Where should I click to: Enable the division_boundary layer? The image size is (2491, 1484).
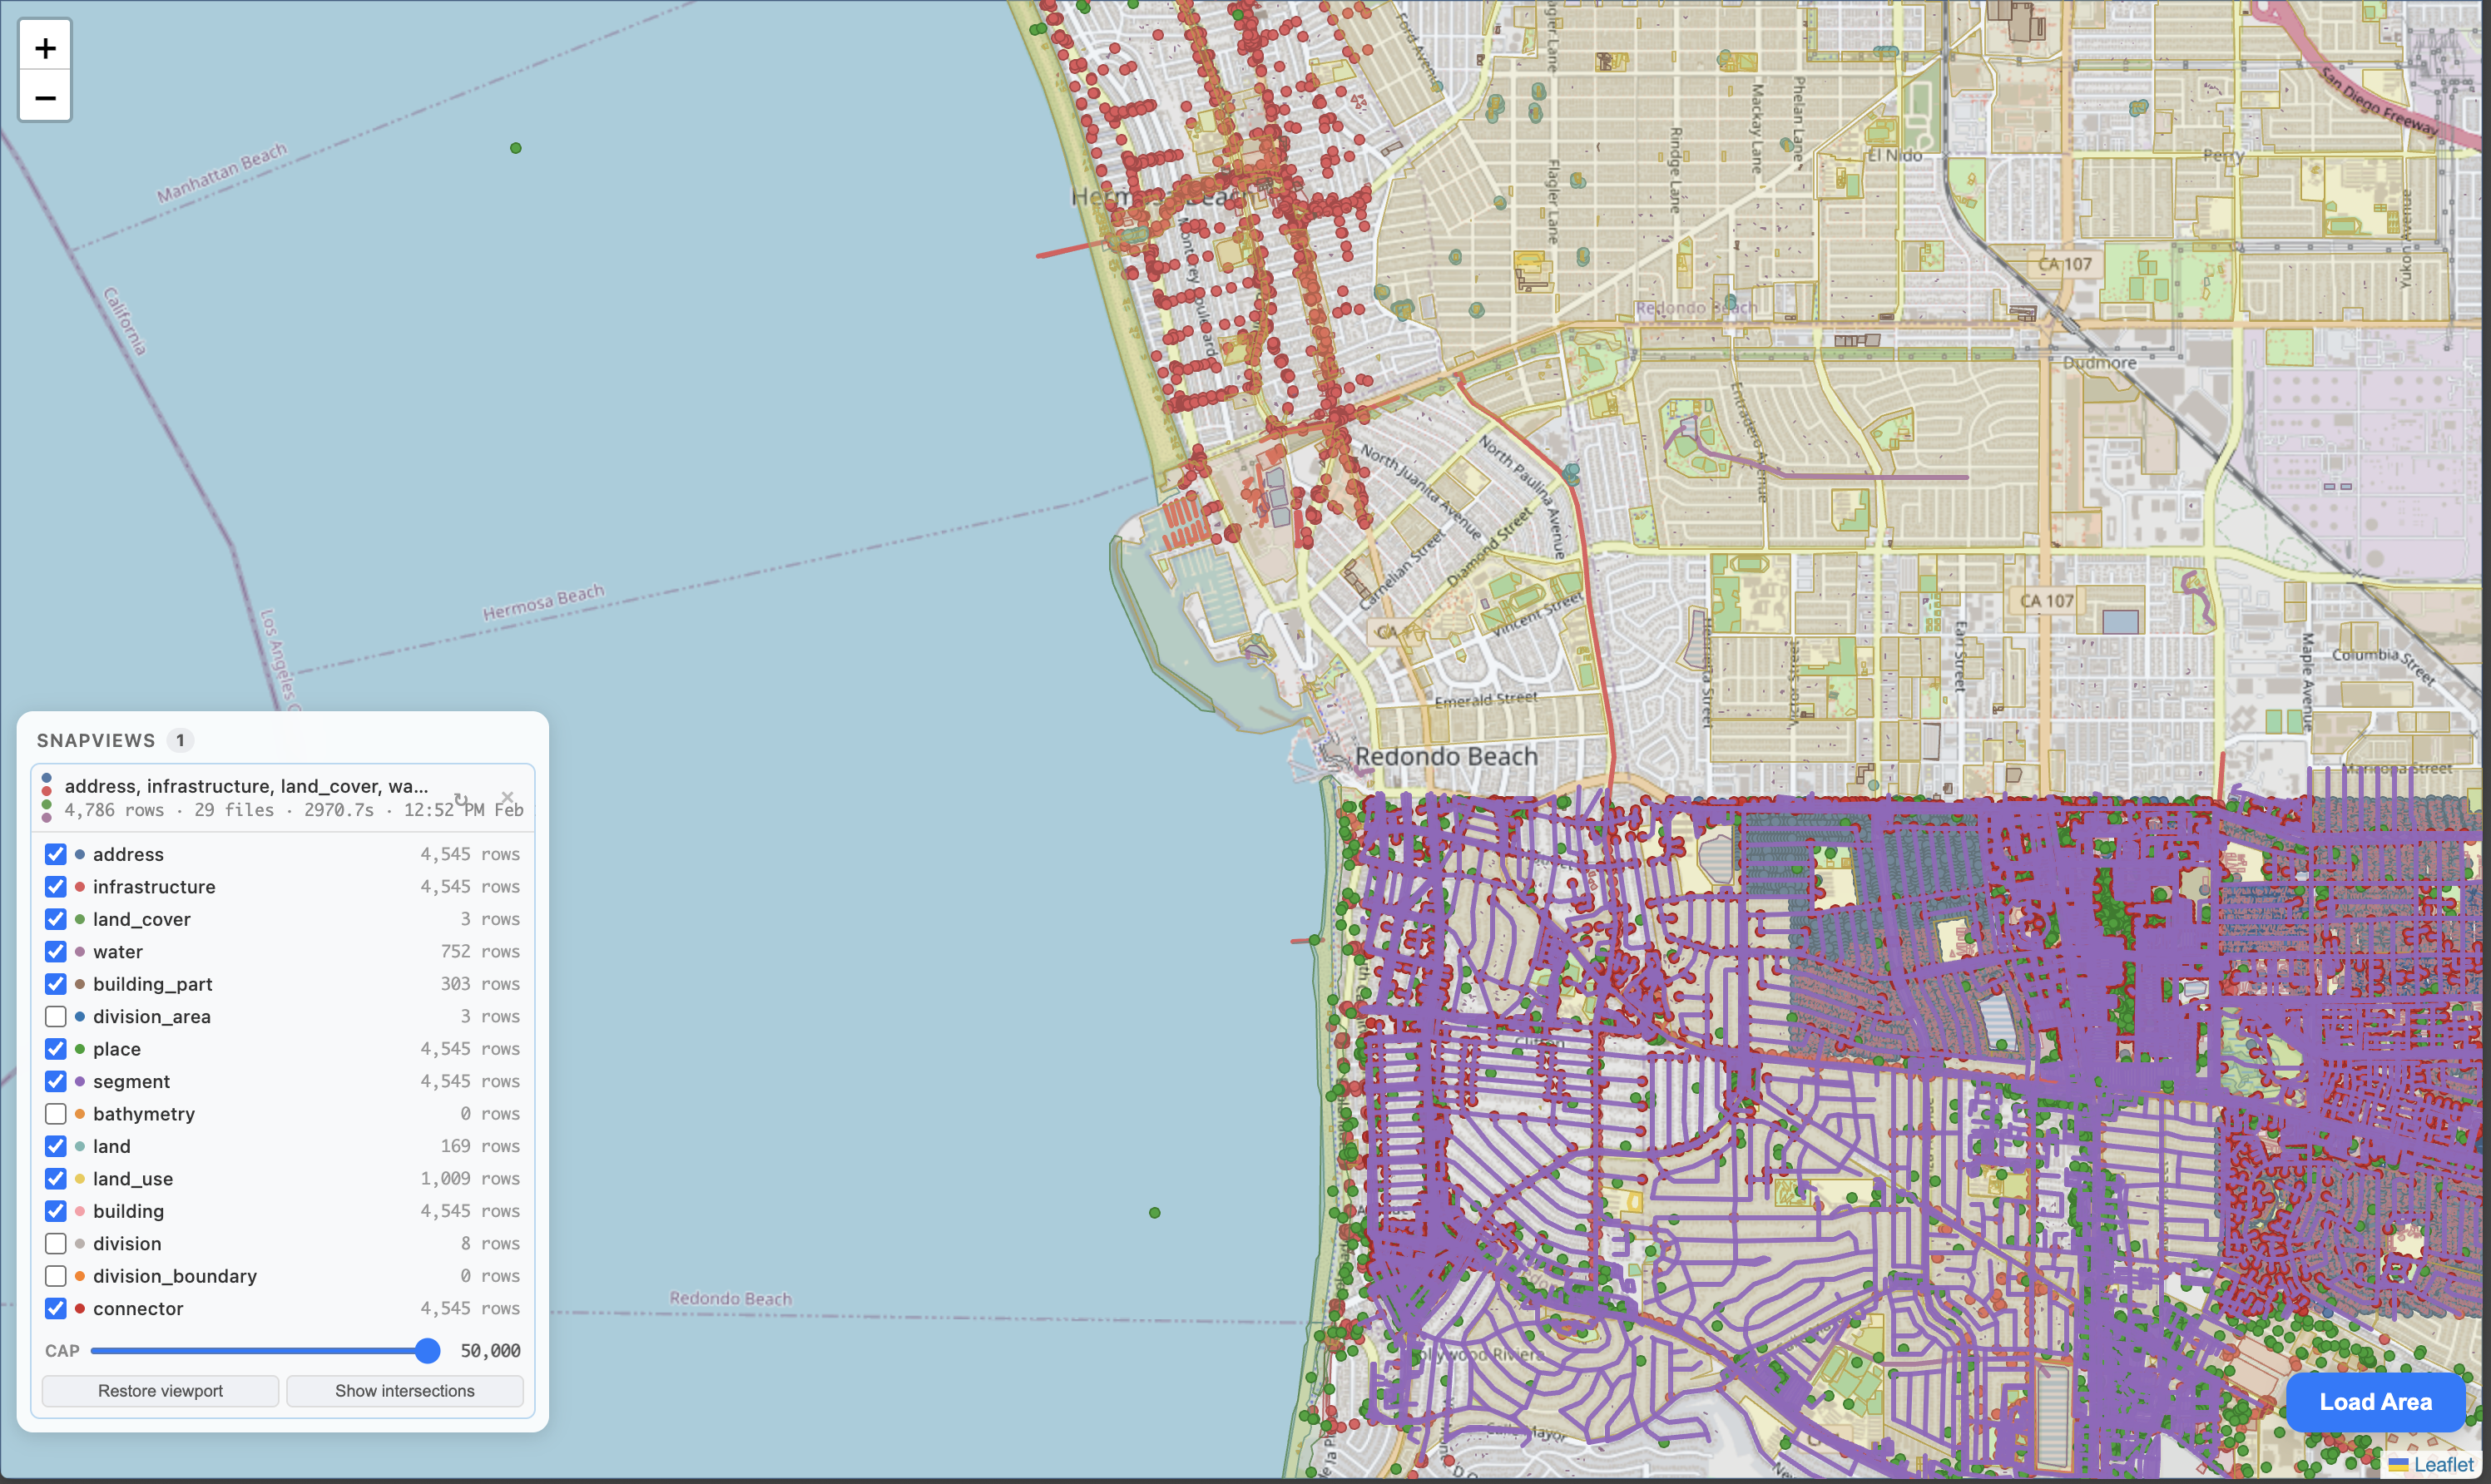point(56,1275)
